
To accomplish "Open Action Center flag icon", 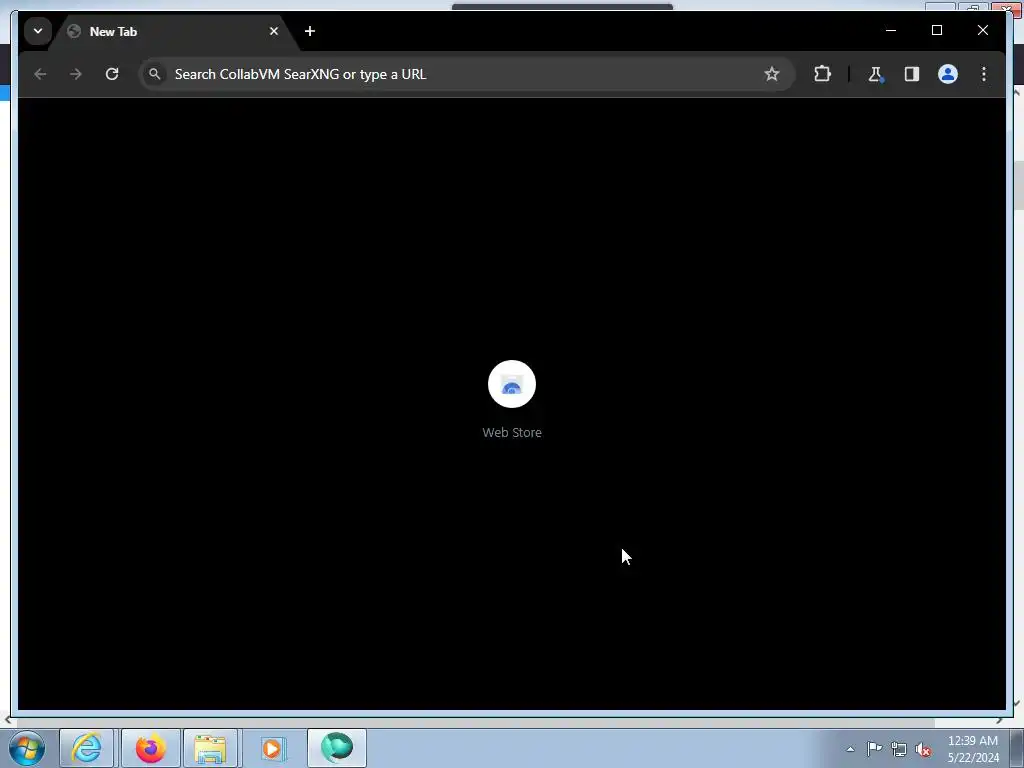I will coord(874,748).
